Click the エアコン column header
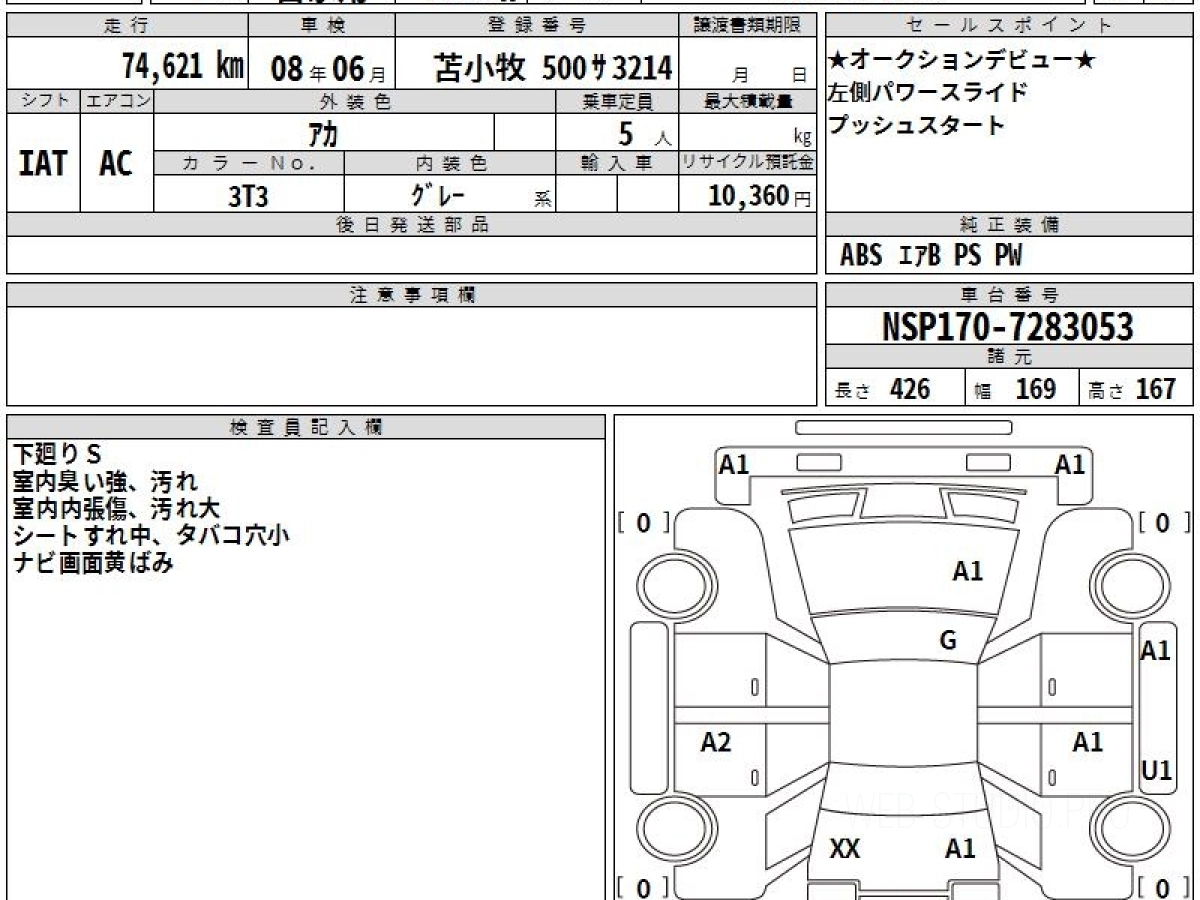Viewport: 1200px width, 900px height. pos(117,100)
